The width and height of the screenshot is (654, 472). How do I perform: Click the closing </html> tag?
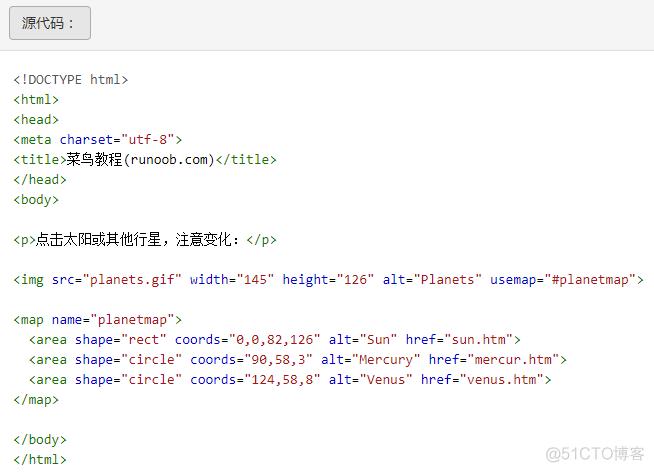click(x=40, y=460)
